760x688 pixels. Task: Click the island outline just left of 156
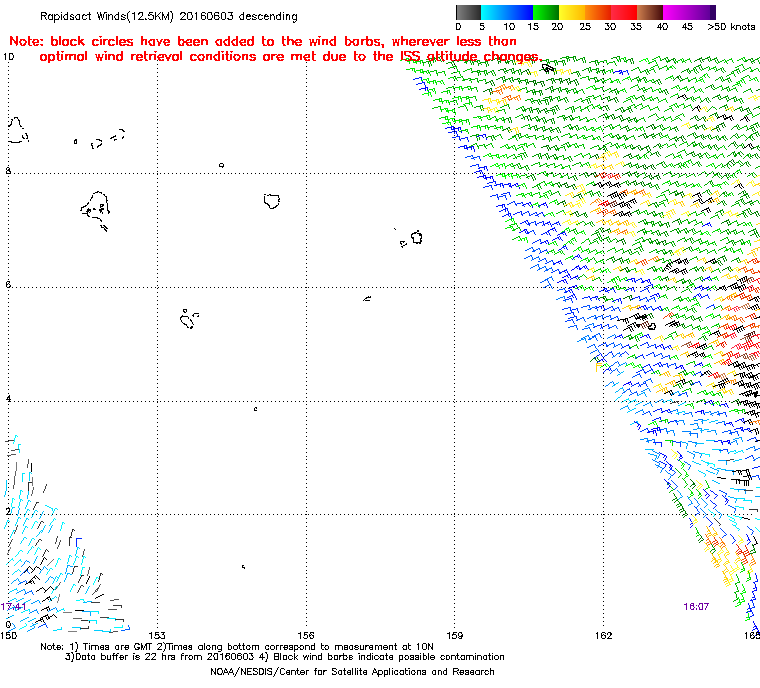pos(272,201)
